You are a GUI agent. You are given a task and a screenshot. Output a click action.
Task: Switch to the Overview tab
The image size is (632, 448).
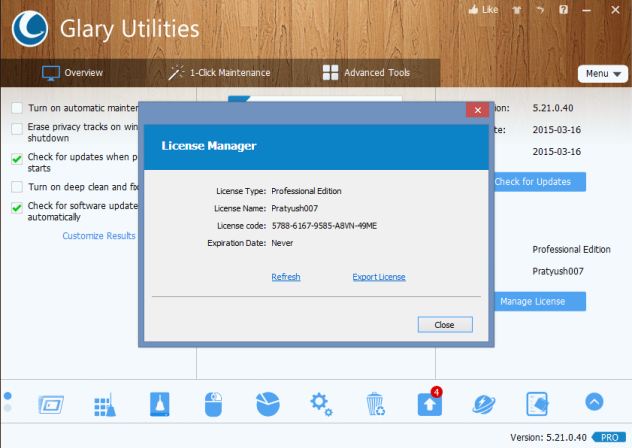tap(73, 73)
